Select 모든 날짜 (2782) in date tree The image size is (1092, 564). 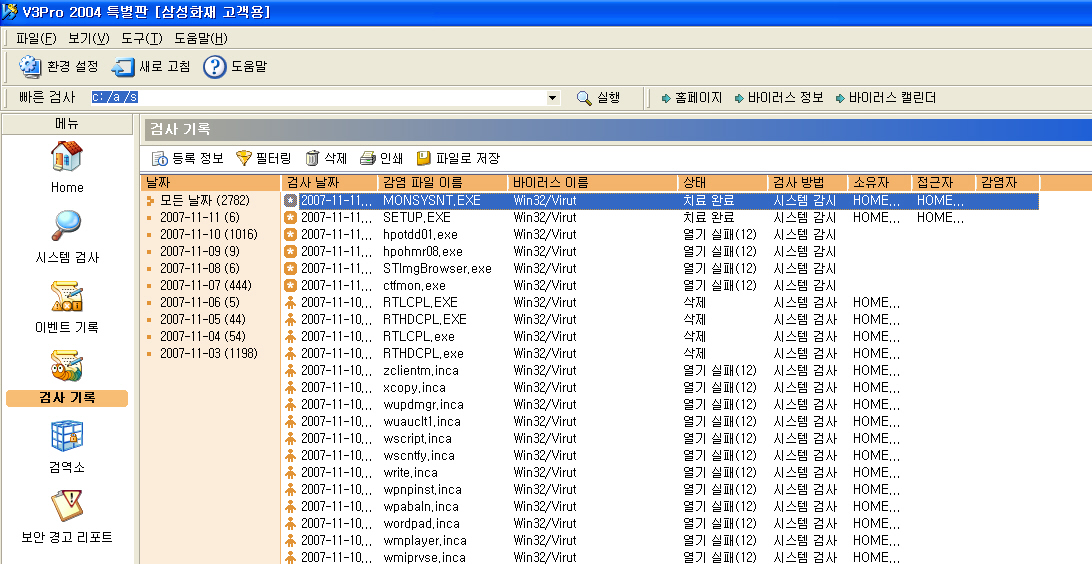pyautogui.click(x=204, y=201)
